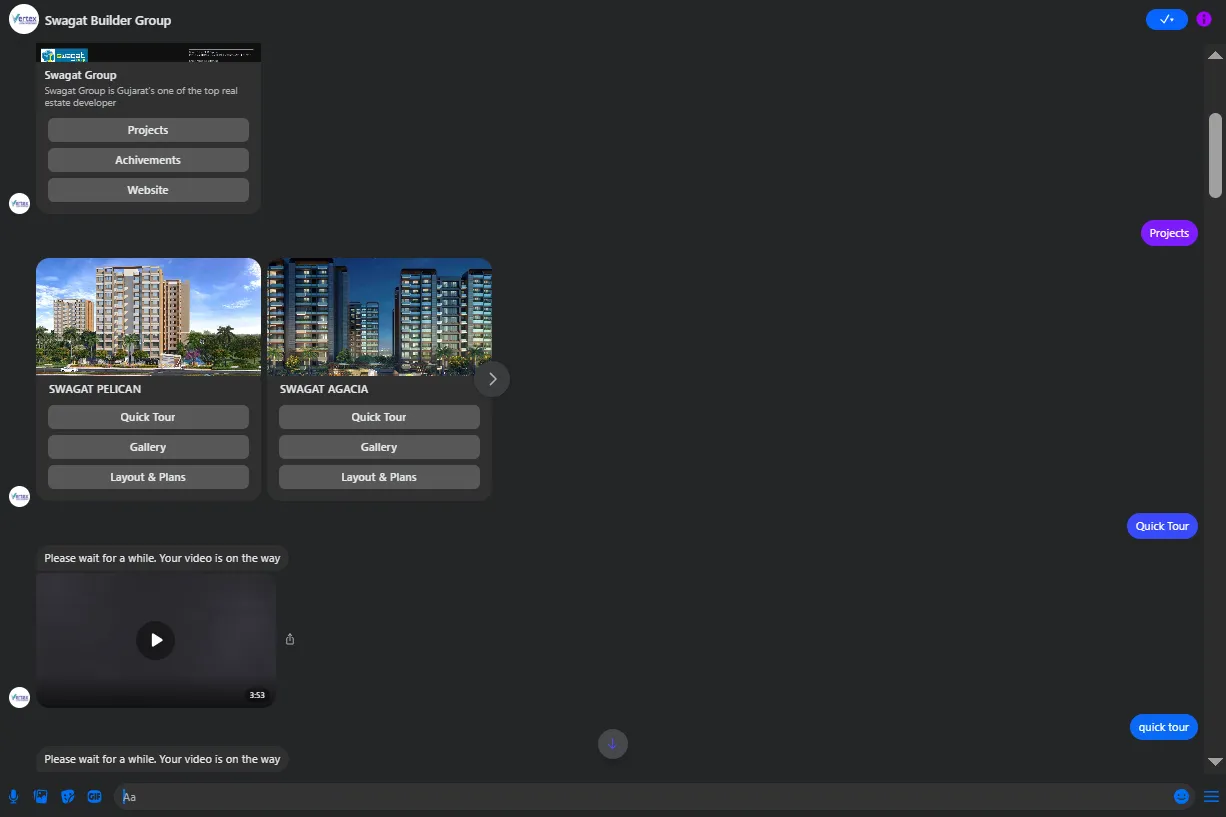Open the attach photo icon
1226x817 pixels.
coord(41,797)
